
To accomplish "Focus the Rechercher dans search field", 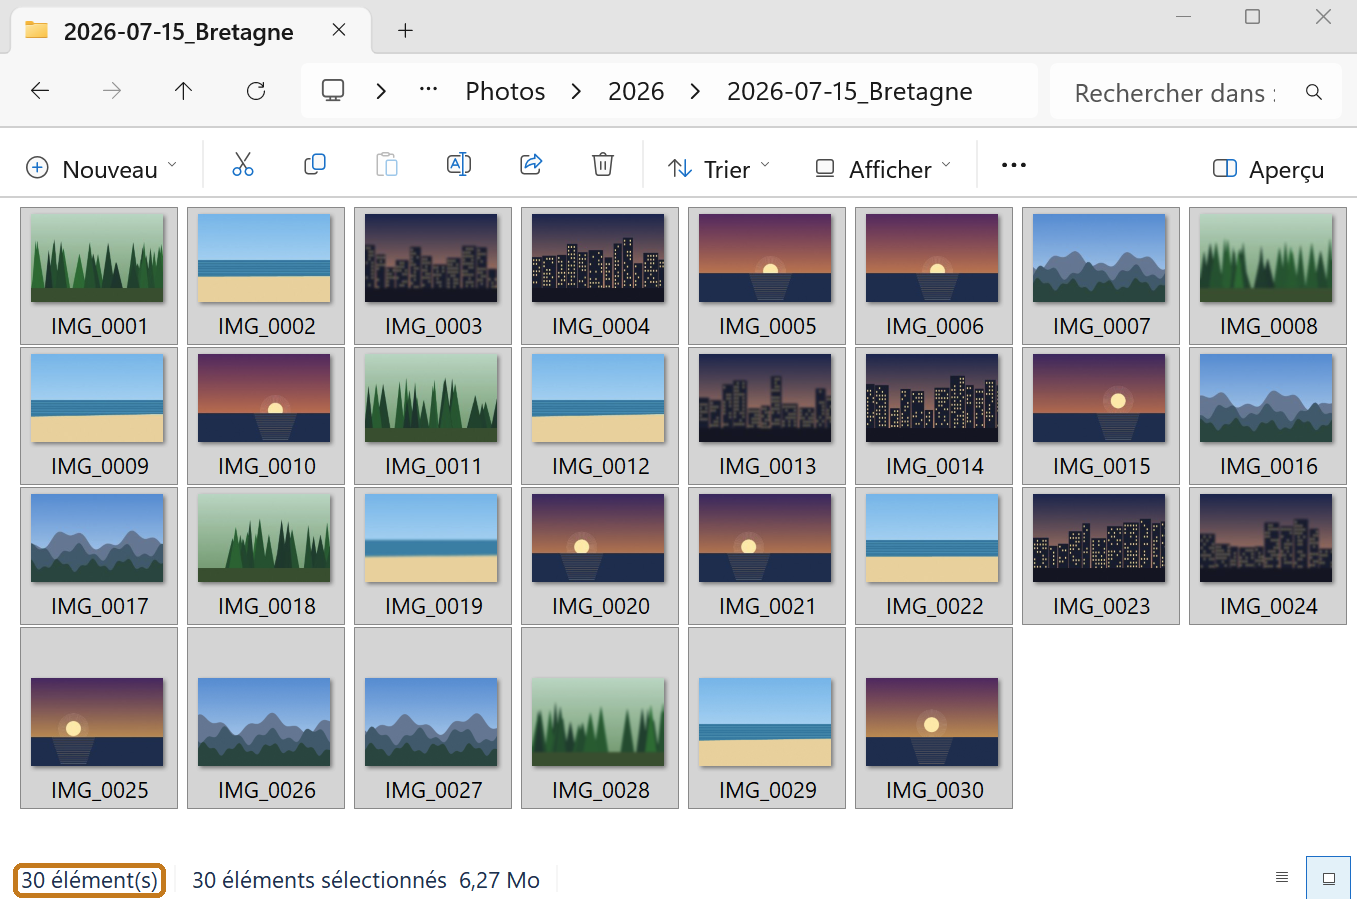I will (x=1175, y=92).
